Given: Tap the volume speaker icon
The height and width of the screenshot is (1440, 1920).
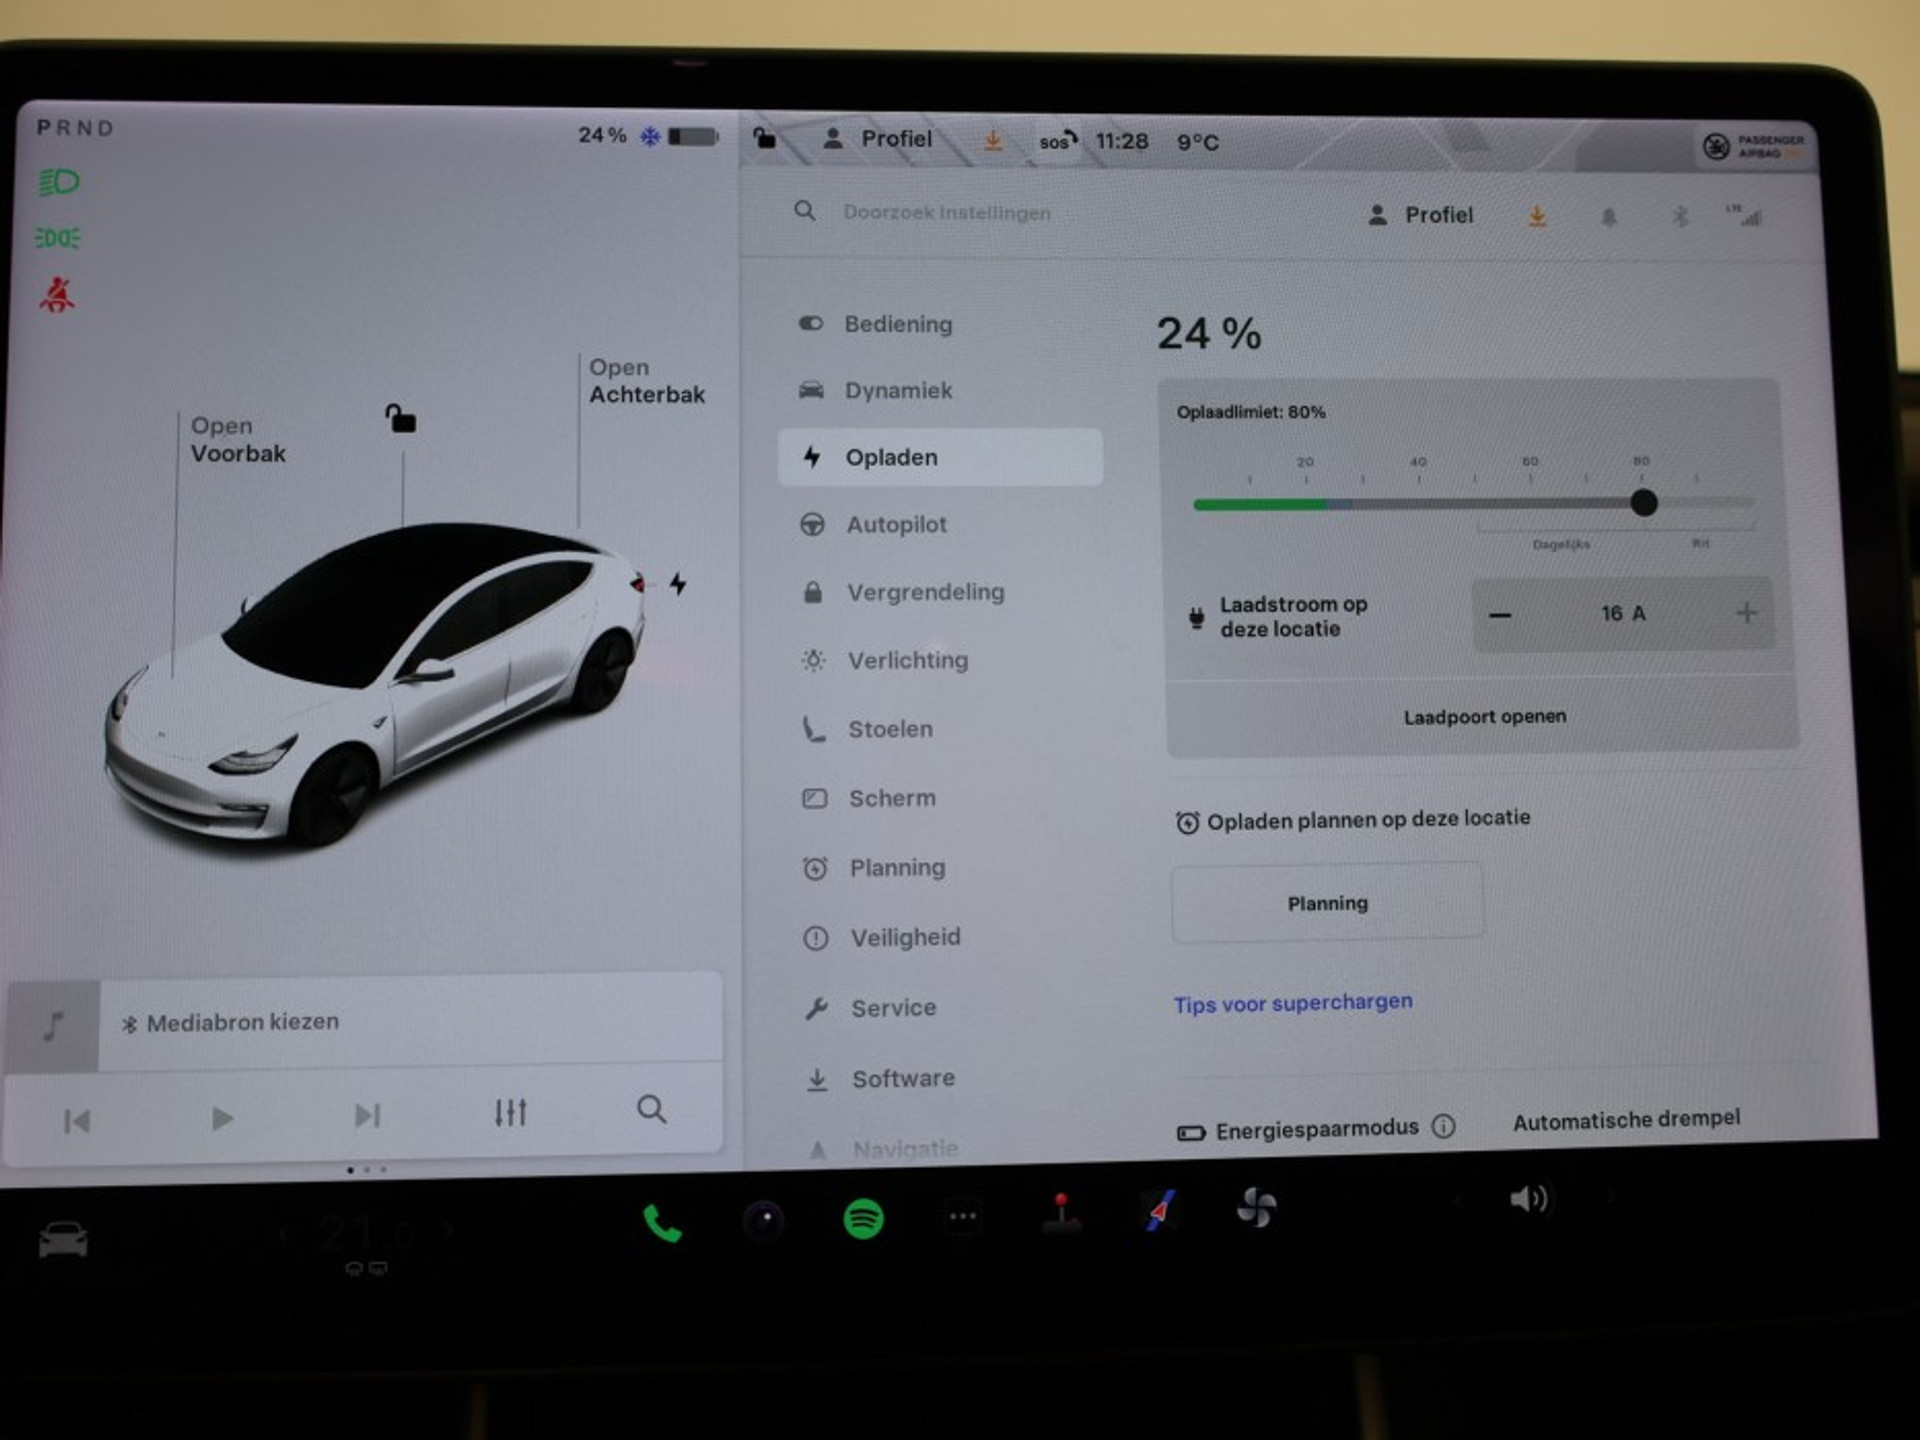Looking at the screenshot, I should tap(1528, 1199).
